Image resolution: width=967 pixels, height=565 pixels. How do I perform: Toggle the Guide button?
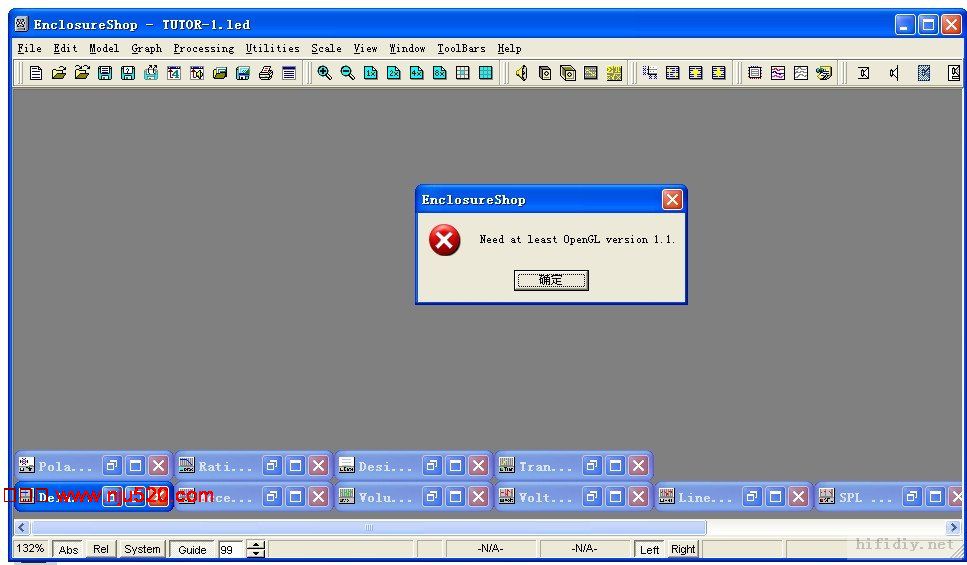pos(192,549)
